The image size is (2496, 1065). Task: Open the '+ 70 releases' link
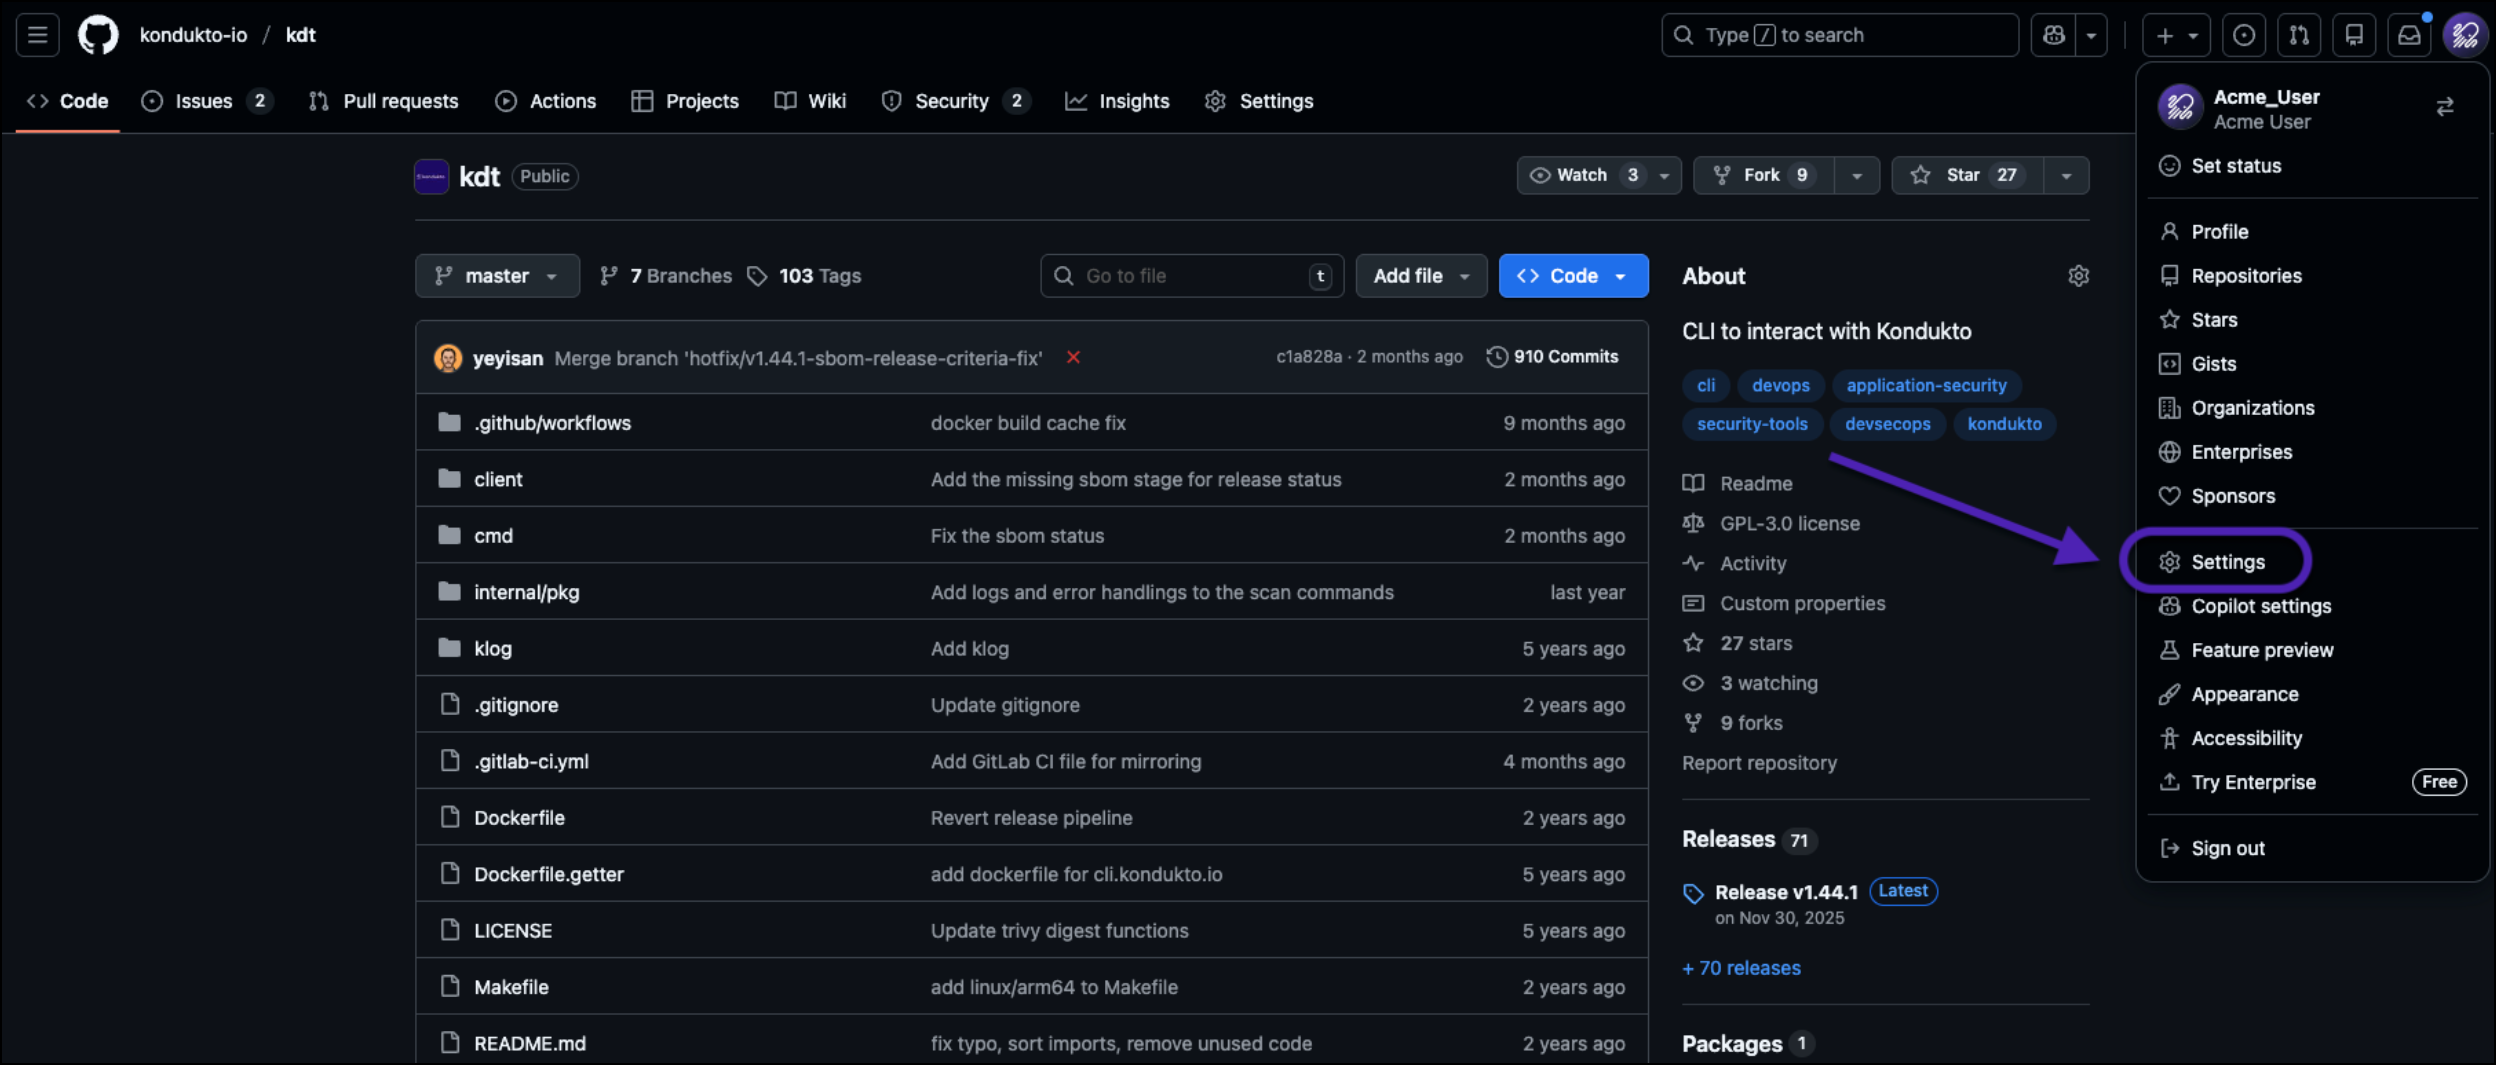1741,968
